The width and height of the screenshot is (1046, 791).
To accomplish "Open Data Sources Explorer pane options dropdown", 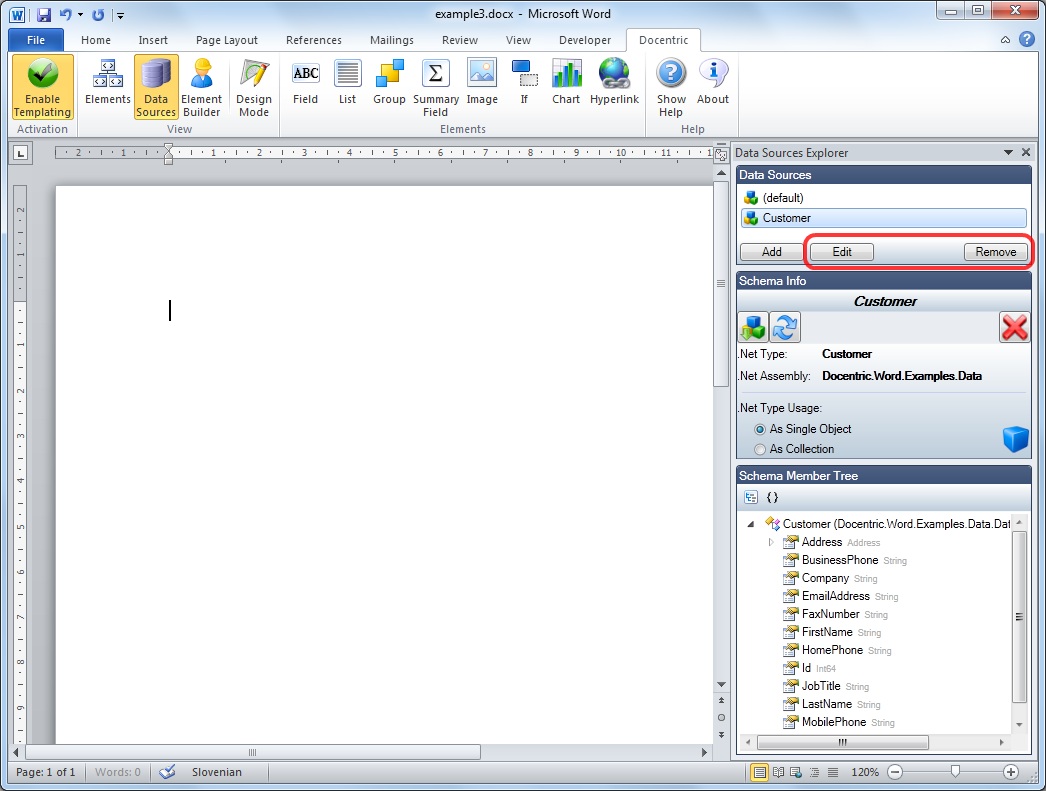I will click(x=1008, y=153).
